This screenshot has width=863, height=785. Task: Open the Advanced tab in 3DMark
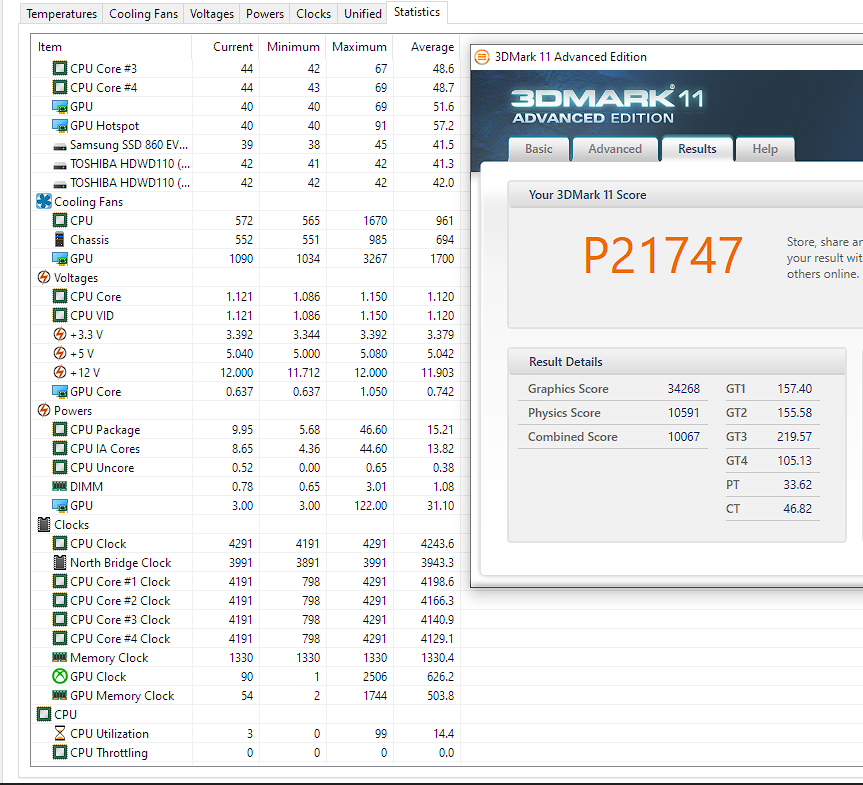tap(615, 149)
